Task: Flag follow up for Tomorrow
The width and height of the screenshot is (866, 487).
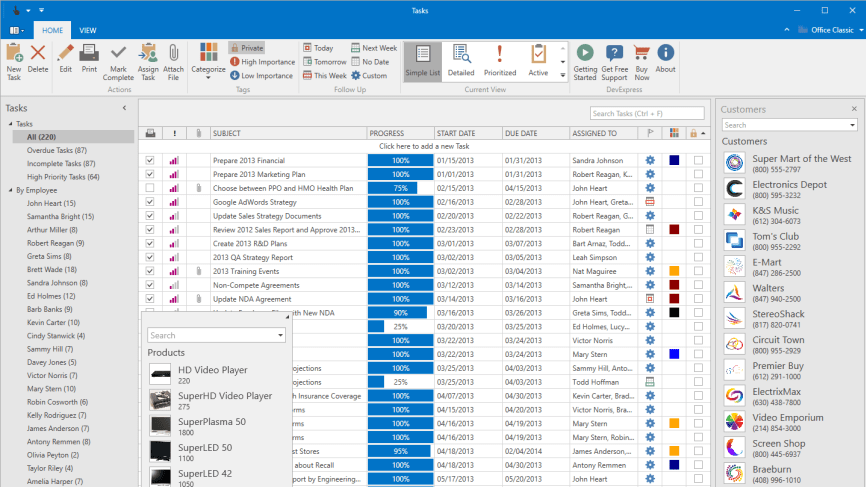Action: pyautogui.click(x=325, y=62)
